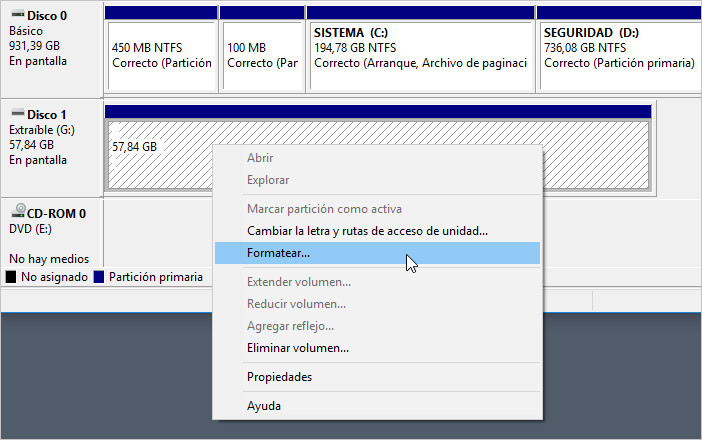Select the 100 MB partition on Disco 0

(261, 55)
